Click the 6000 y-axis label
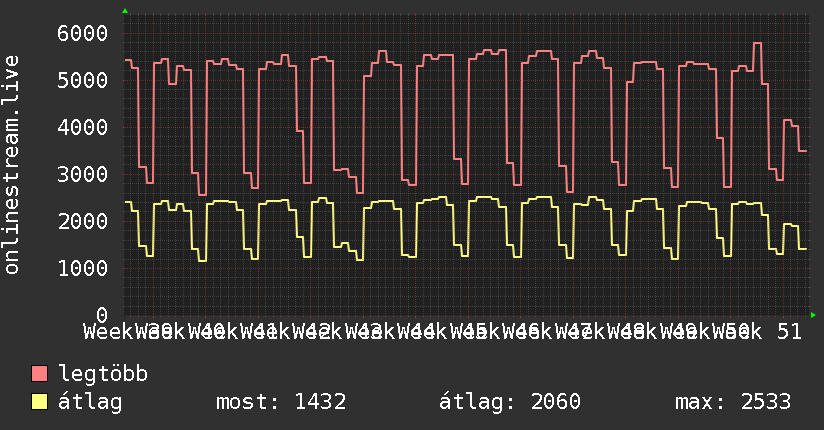 click(x=83, y=34)
